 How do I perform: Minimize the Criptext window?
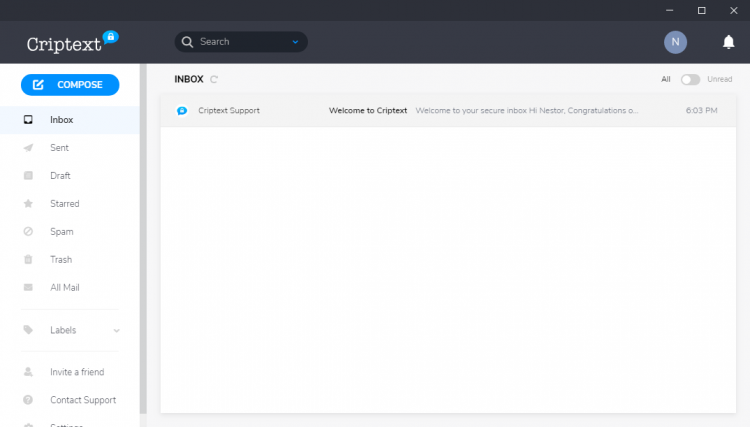(x=670, y=11)
